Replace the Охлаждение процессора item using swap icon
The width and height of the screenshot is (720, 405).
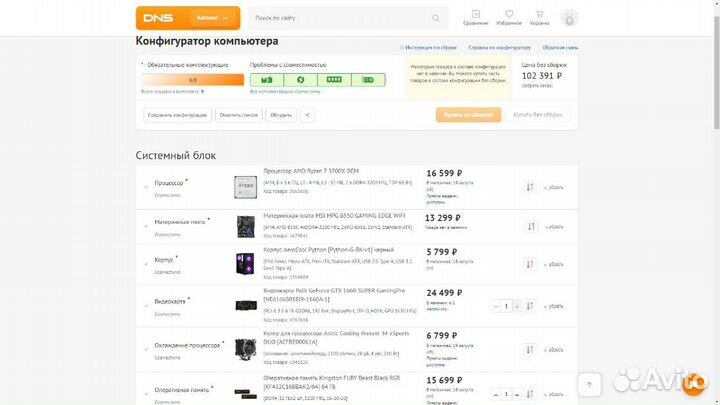click(530, 349)
